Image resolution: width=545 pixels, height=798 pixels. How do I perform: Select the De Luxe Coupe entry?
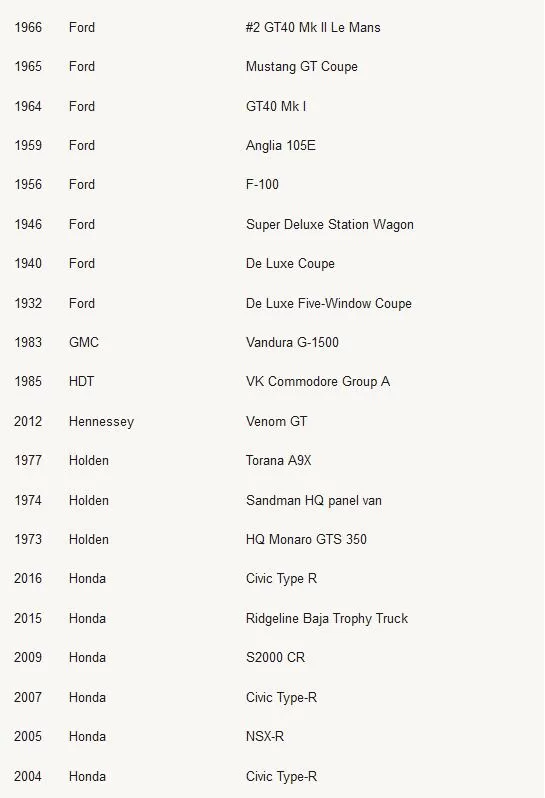pos(290,264)
